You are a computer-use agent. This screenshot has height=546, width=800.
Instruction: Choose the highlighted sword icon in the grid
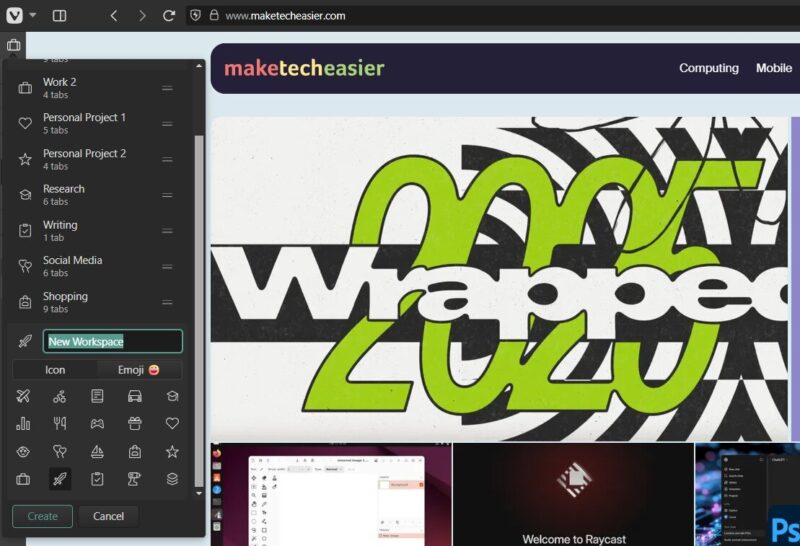60,479
